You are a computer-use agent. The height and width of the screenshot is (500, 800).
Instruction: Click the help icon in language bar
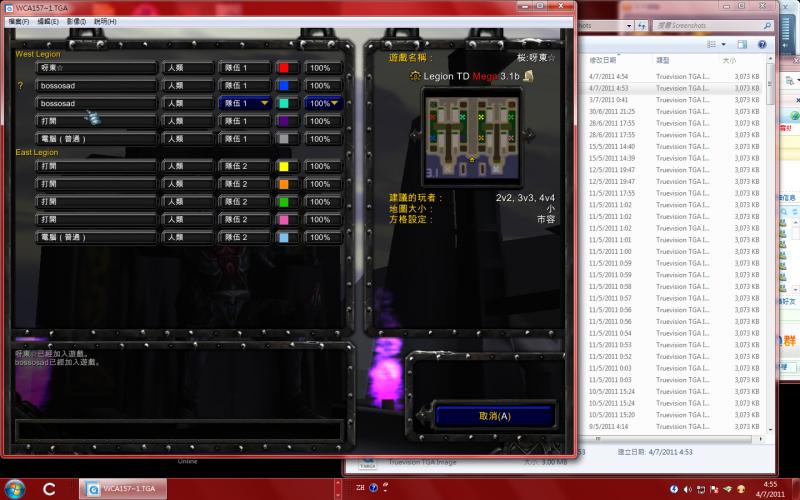coord(373,488)
